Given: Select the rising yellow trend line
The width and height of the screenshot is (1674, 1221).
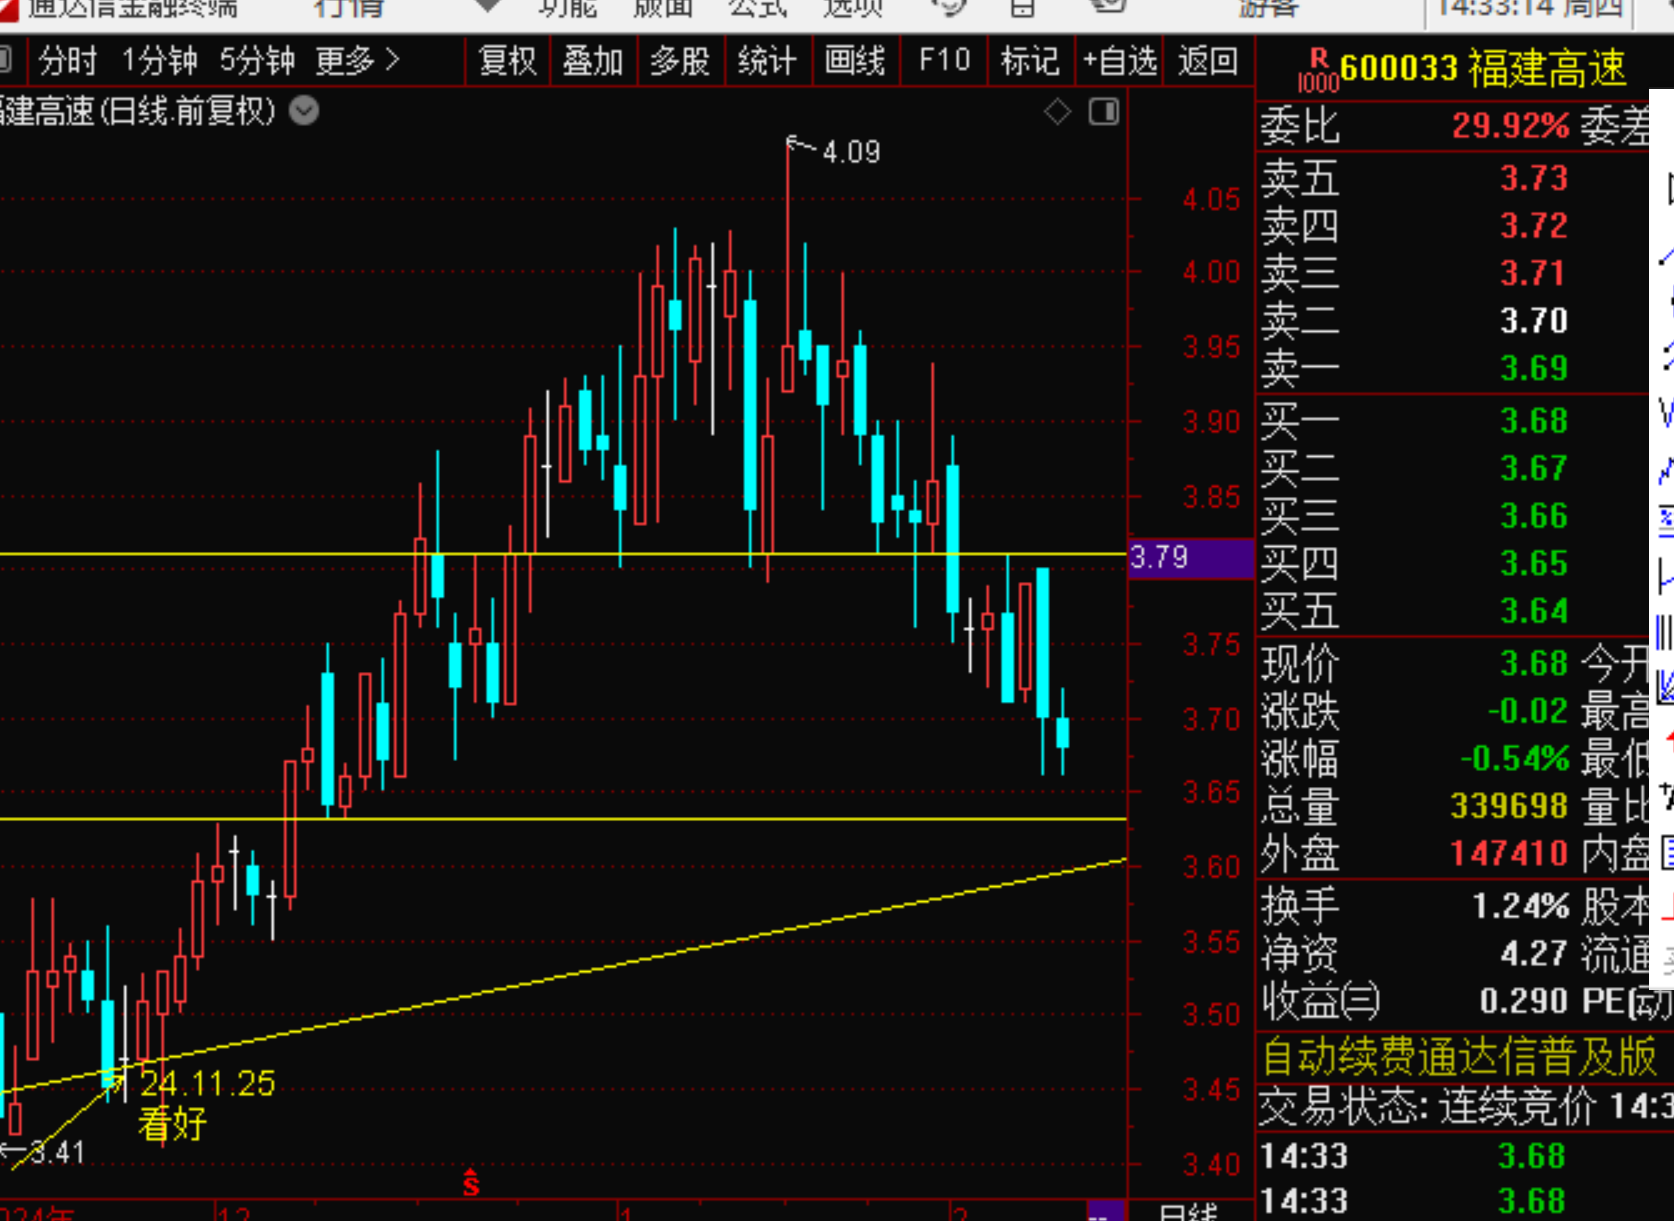Looking at the screenshot, I should [x=563, y=977].
